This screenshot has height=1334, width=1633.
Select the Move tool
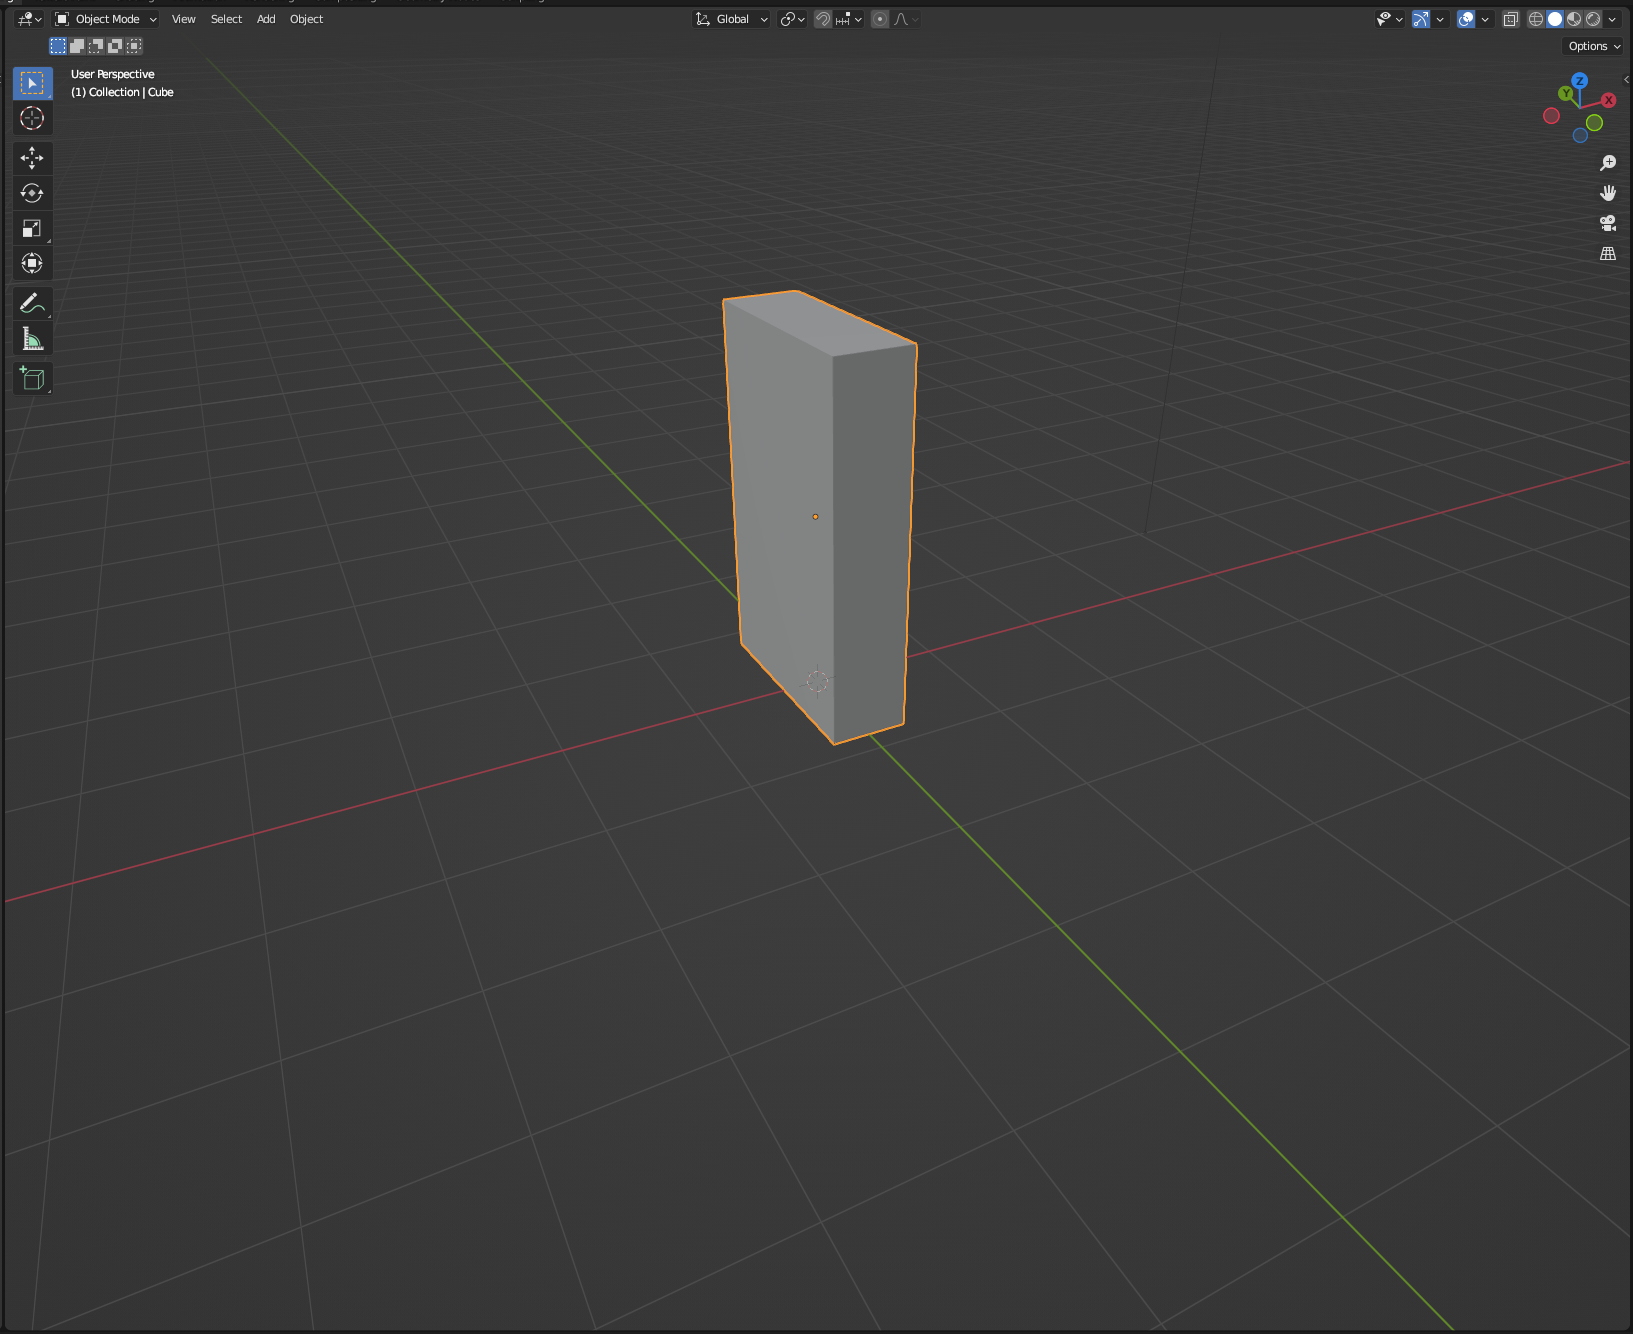pyautogui.click(x=32, y=158)
